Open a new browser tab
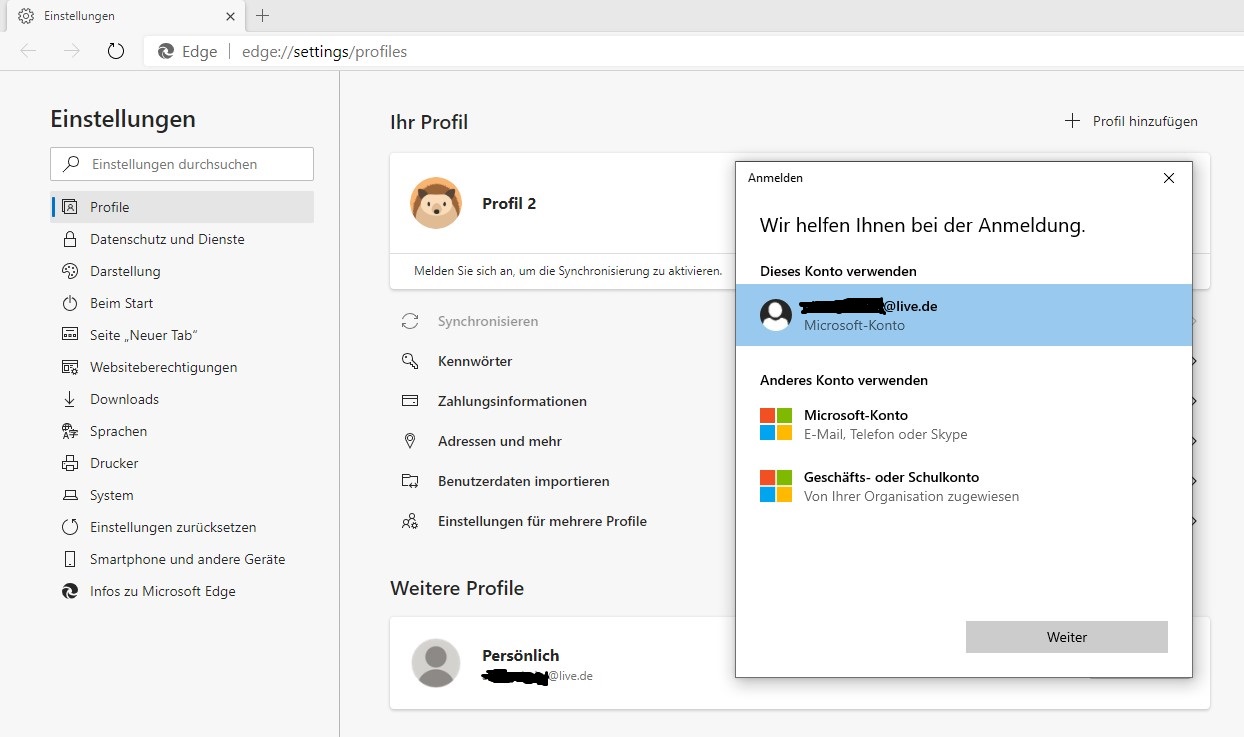 coord(262,16)
